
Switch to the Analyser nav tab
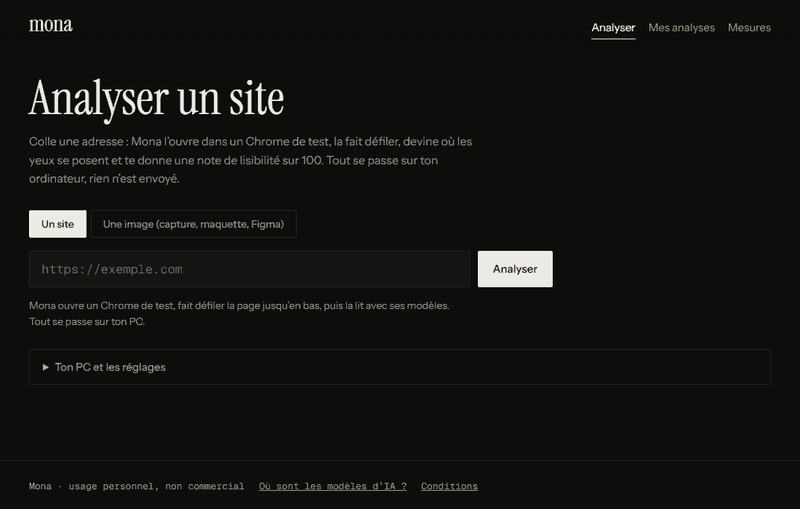613,28
